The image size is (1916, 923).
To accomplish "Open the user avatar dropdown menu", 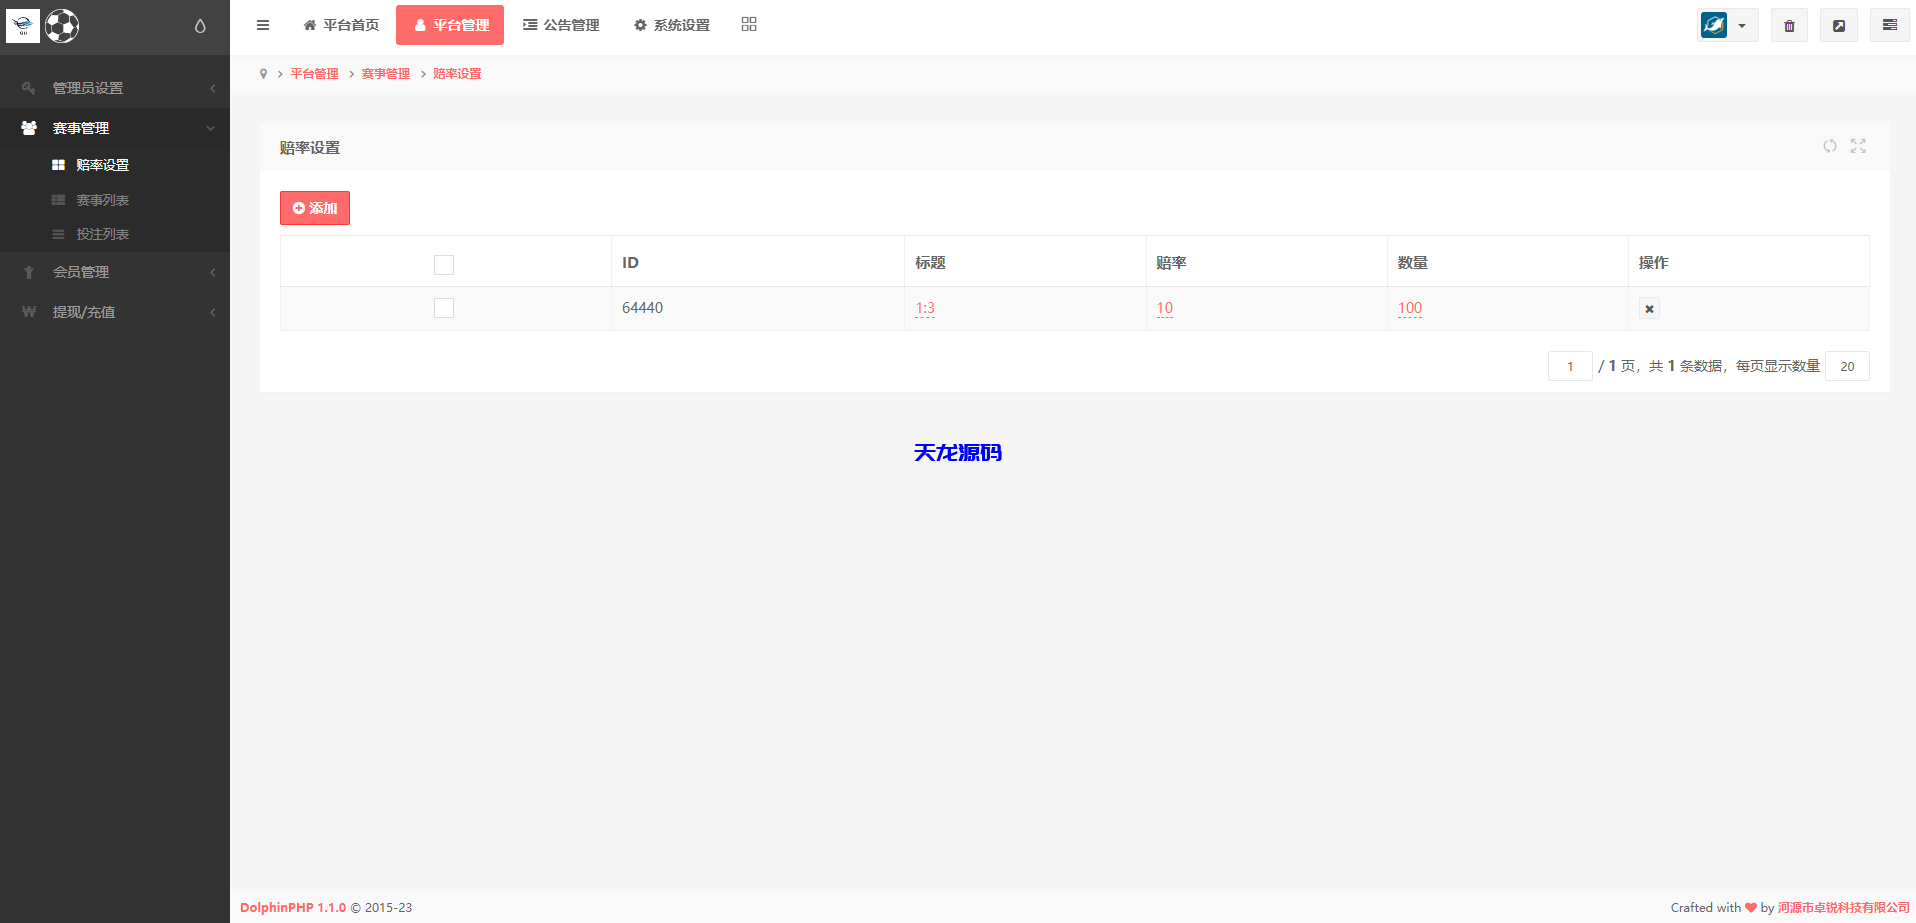I will [x=1727, y=26].
